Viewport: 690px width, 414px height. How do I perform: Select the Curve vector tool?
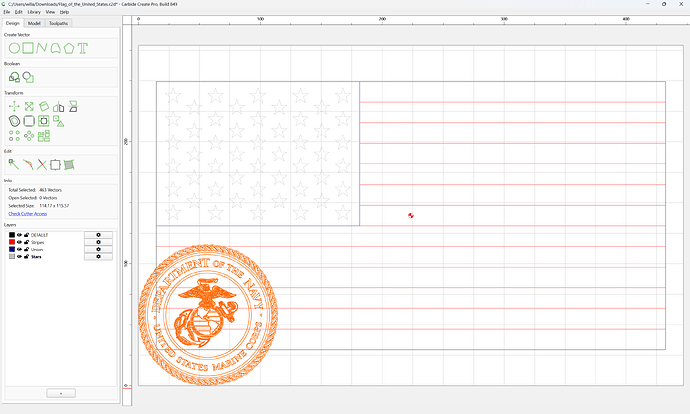55,48
